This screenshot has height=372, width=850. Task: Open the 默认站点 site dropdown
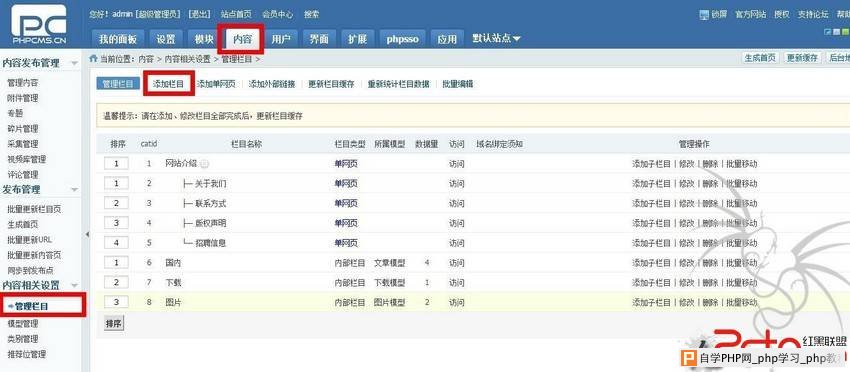pos(496,39)
